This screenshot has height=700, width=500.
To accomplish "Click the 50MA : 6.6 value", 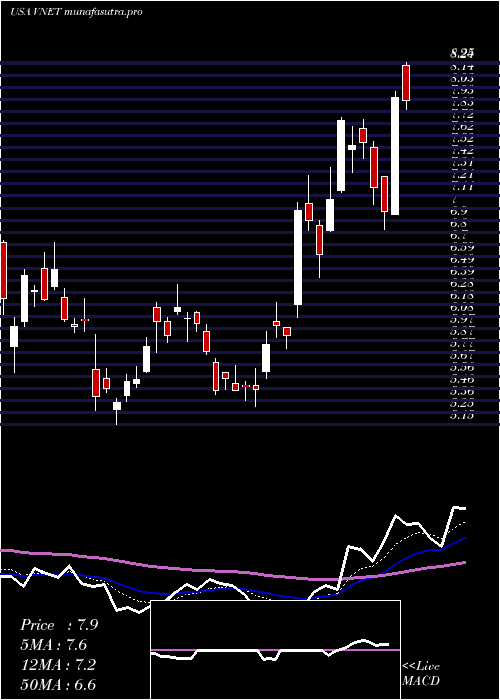I will (58, 685).
